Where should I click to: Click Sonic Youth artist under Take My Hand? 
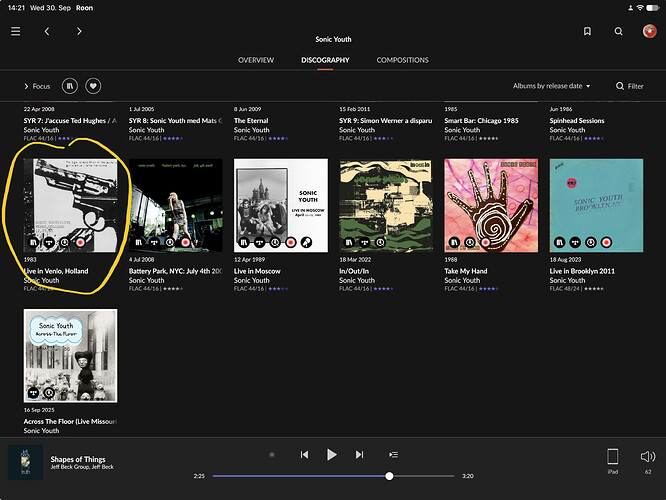pyautogui.click(x=462, y=280)
